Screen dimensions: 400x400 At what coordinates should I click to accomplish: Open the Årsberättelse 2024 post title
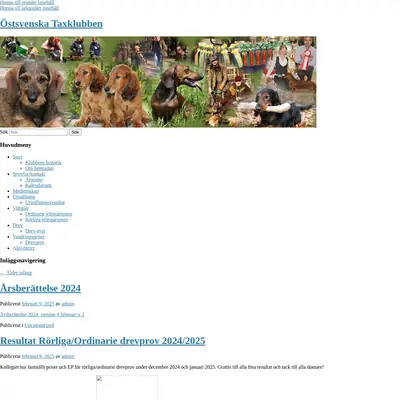point(40,288)
